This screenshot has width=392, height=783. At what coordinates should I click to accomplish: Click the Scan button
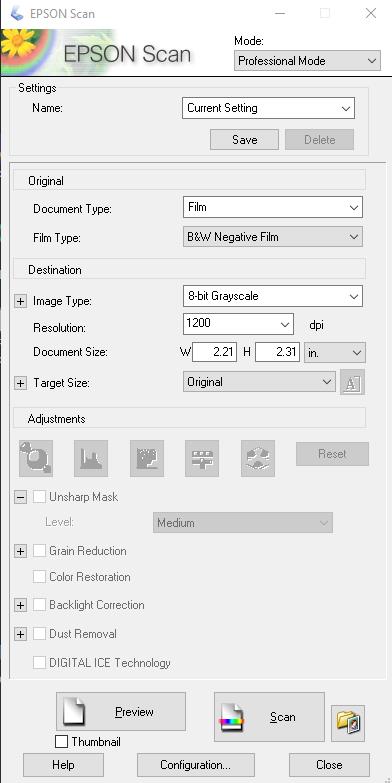coord(269,717)
